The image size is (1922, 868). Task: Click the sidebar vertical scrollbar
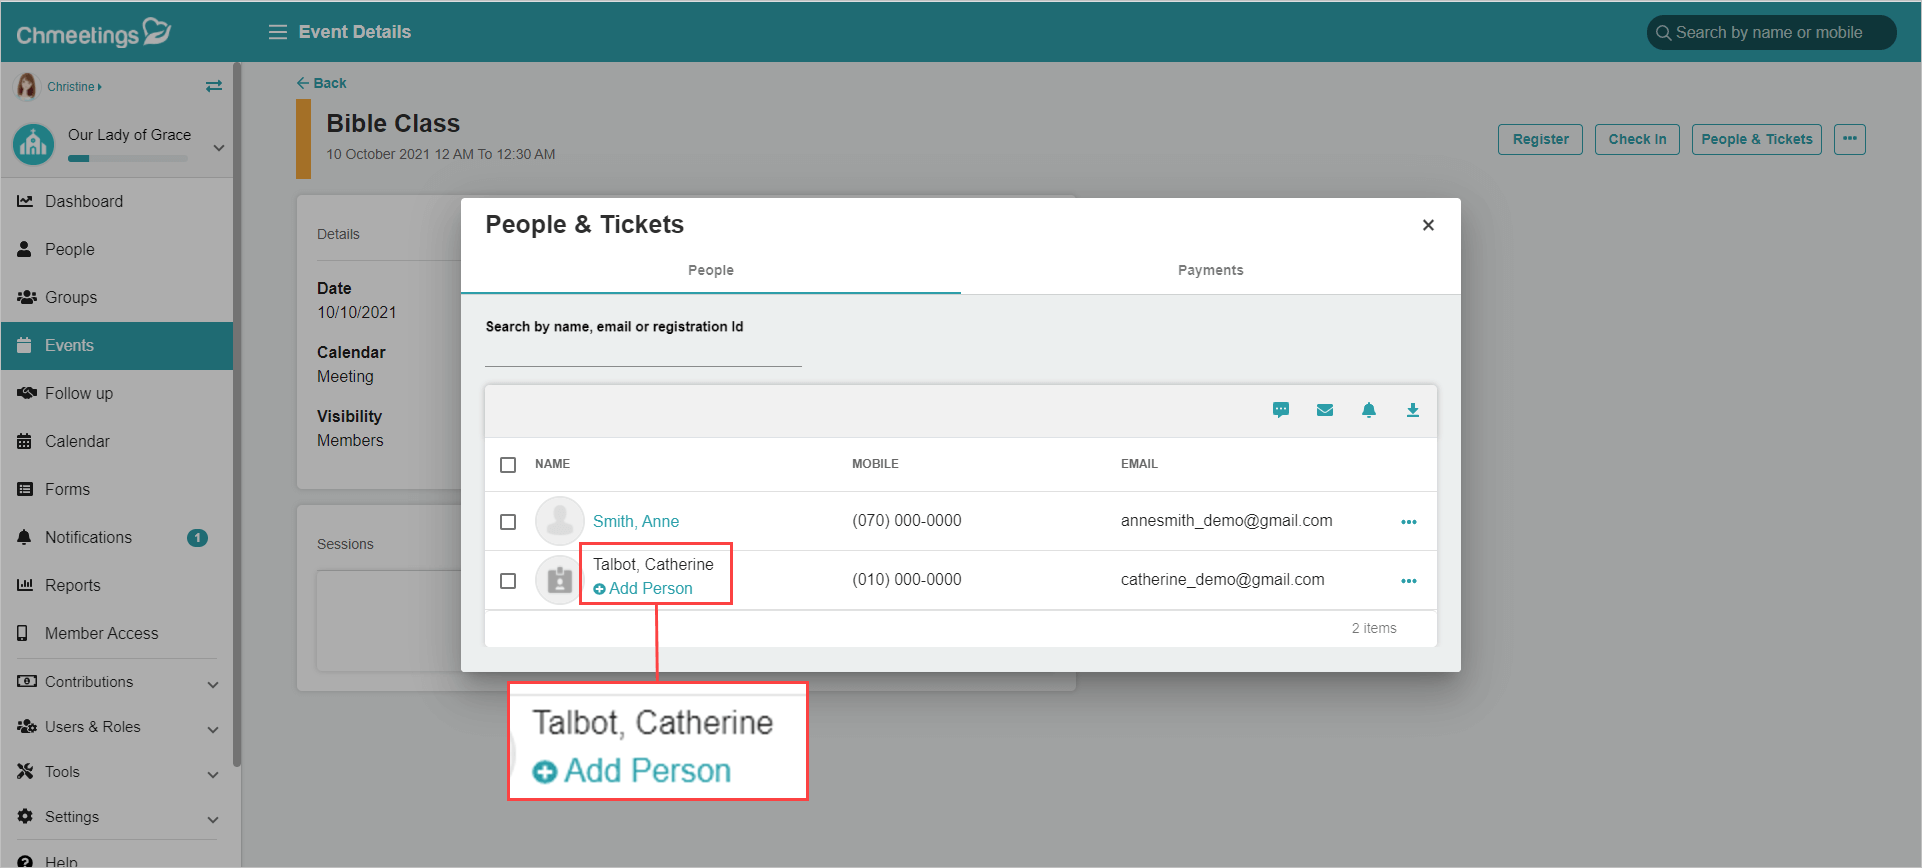tap(237, 414)
